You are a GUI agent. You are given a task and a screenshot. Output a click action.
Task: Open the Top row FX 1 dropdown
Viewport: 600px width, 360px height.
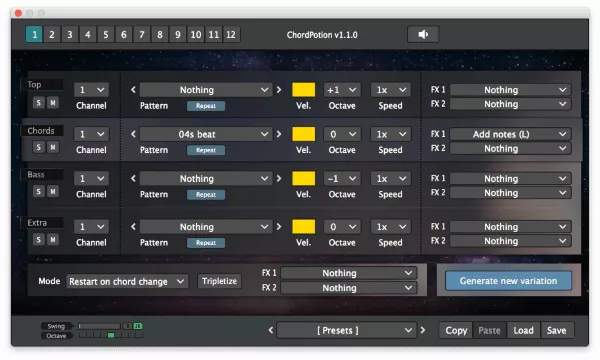tap(510, 90)
